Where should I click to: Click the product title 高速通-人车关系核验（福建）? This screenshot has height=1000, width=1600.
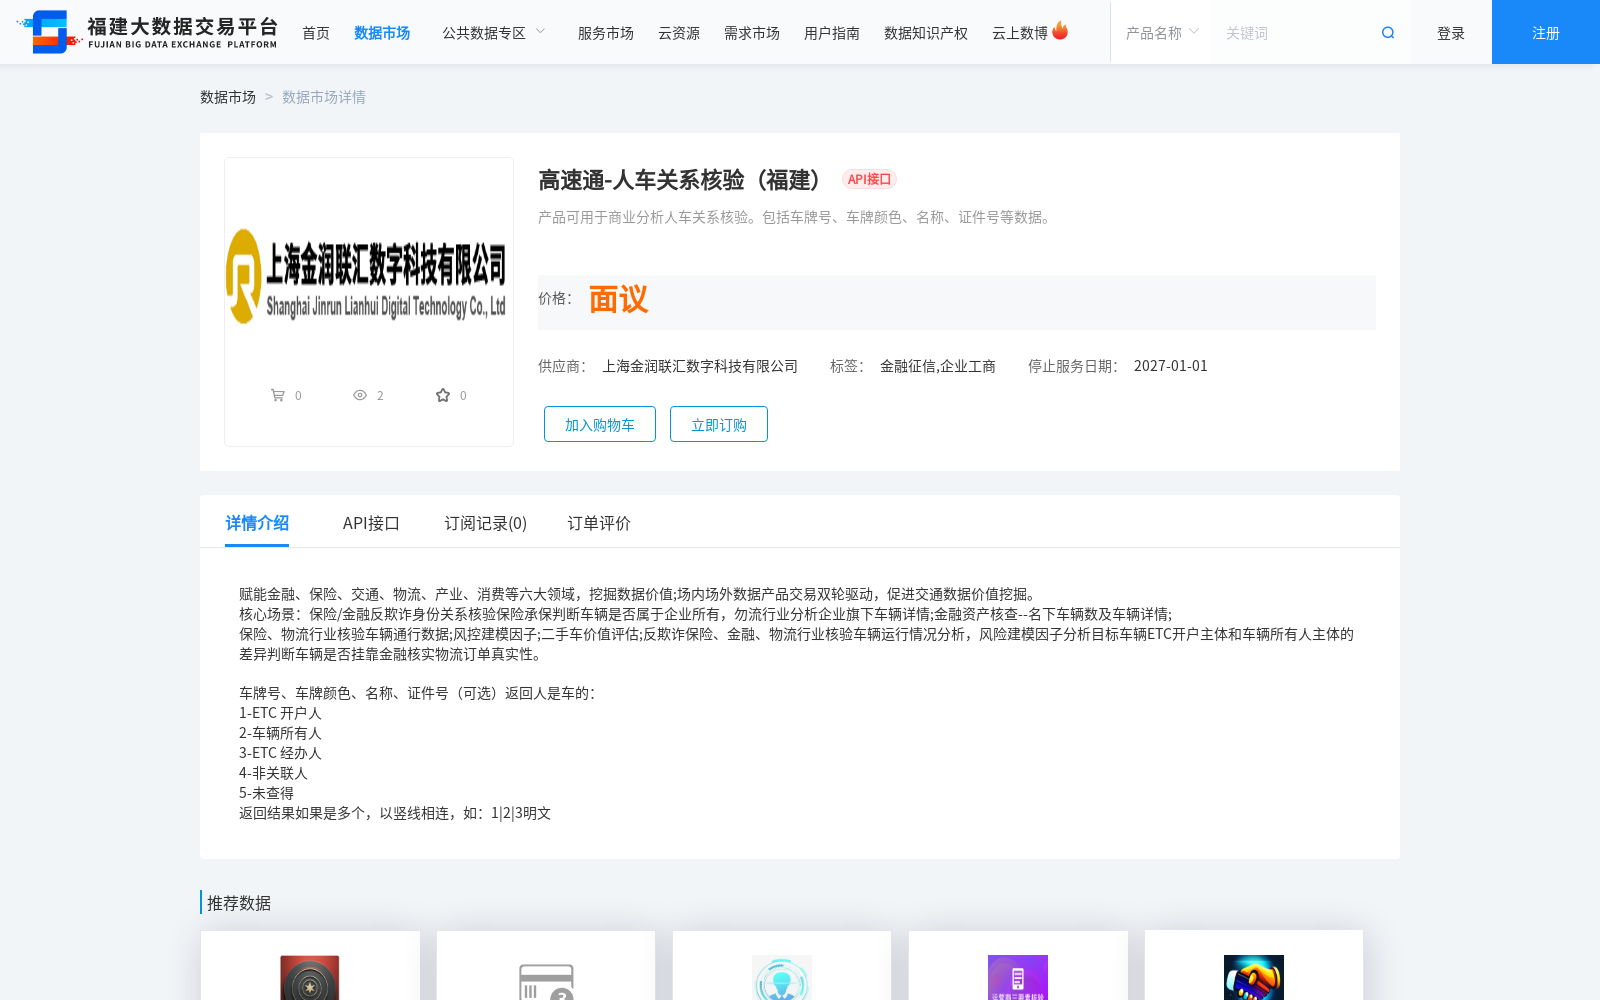(x=681, y=180)
